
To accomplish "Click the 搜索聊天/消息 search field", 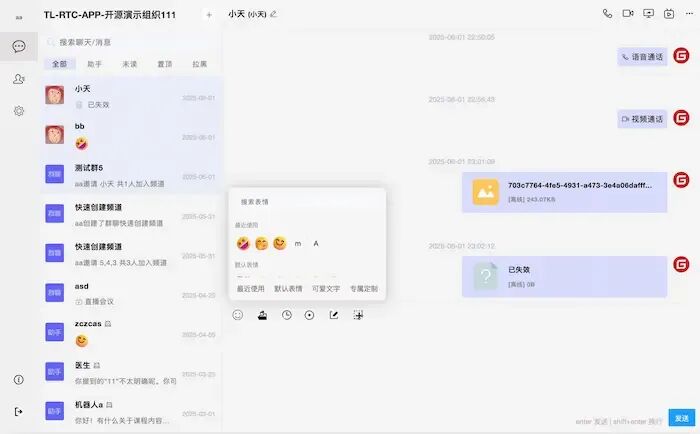I will pos(129,42).
